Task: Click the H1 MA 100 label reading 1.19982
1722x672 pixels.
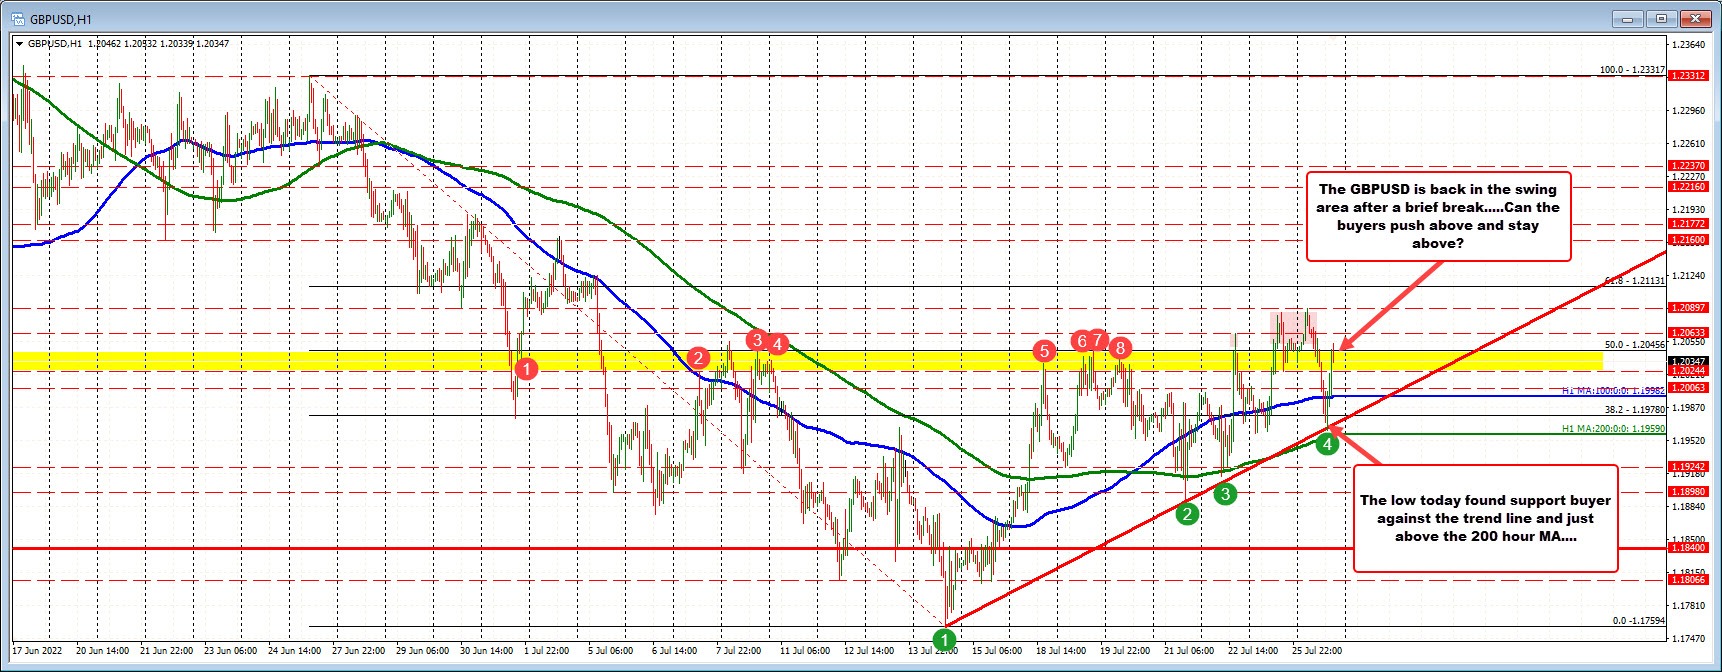Action: click(1613, 391)
